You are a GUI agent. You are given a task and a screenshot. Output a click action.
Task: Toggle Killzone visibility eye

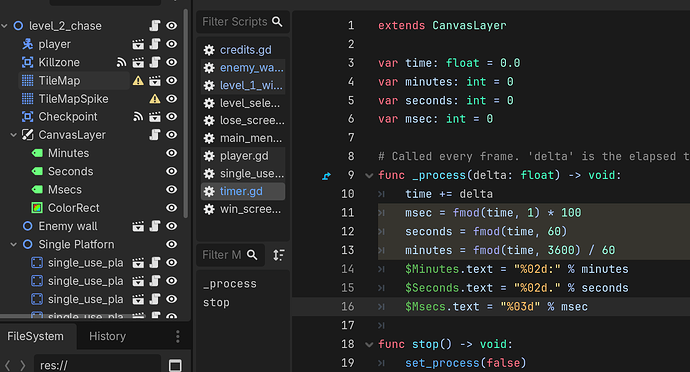pos(172,62)
